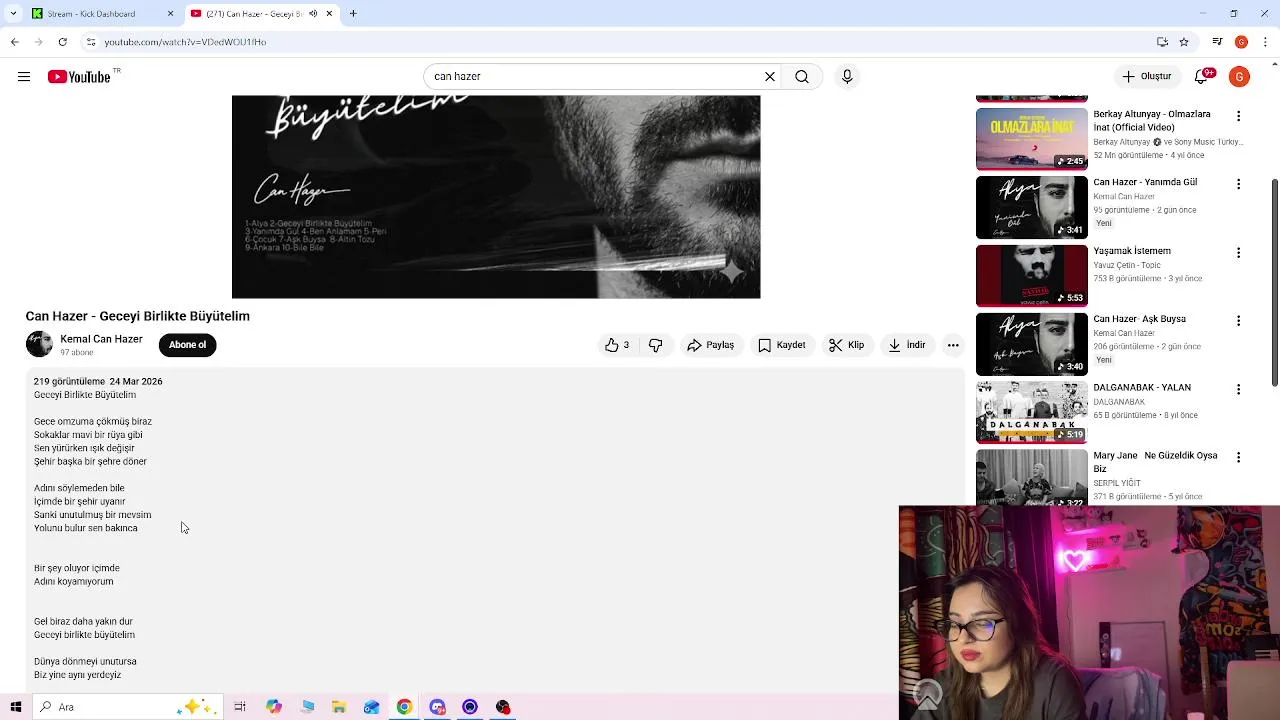This screenshot has height=720, width=1280.
Task: Open Olmazlara İnat video thumbnail
Action: click(x=1031, y=139)
